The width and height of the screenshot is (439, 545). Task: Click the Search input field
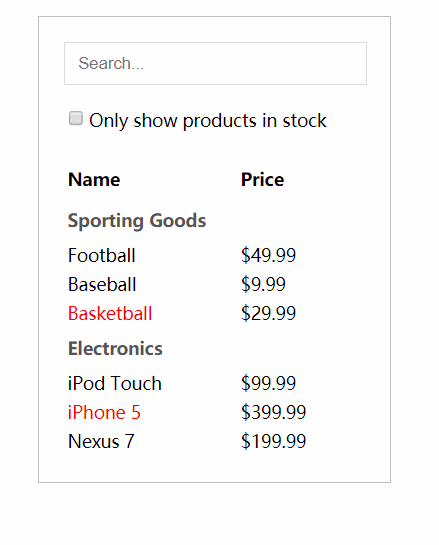coord(215,63)
